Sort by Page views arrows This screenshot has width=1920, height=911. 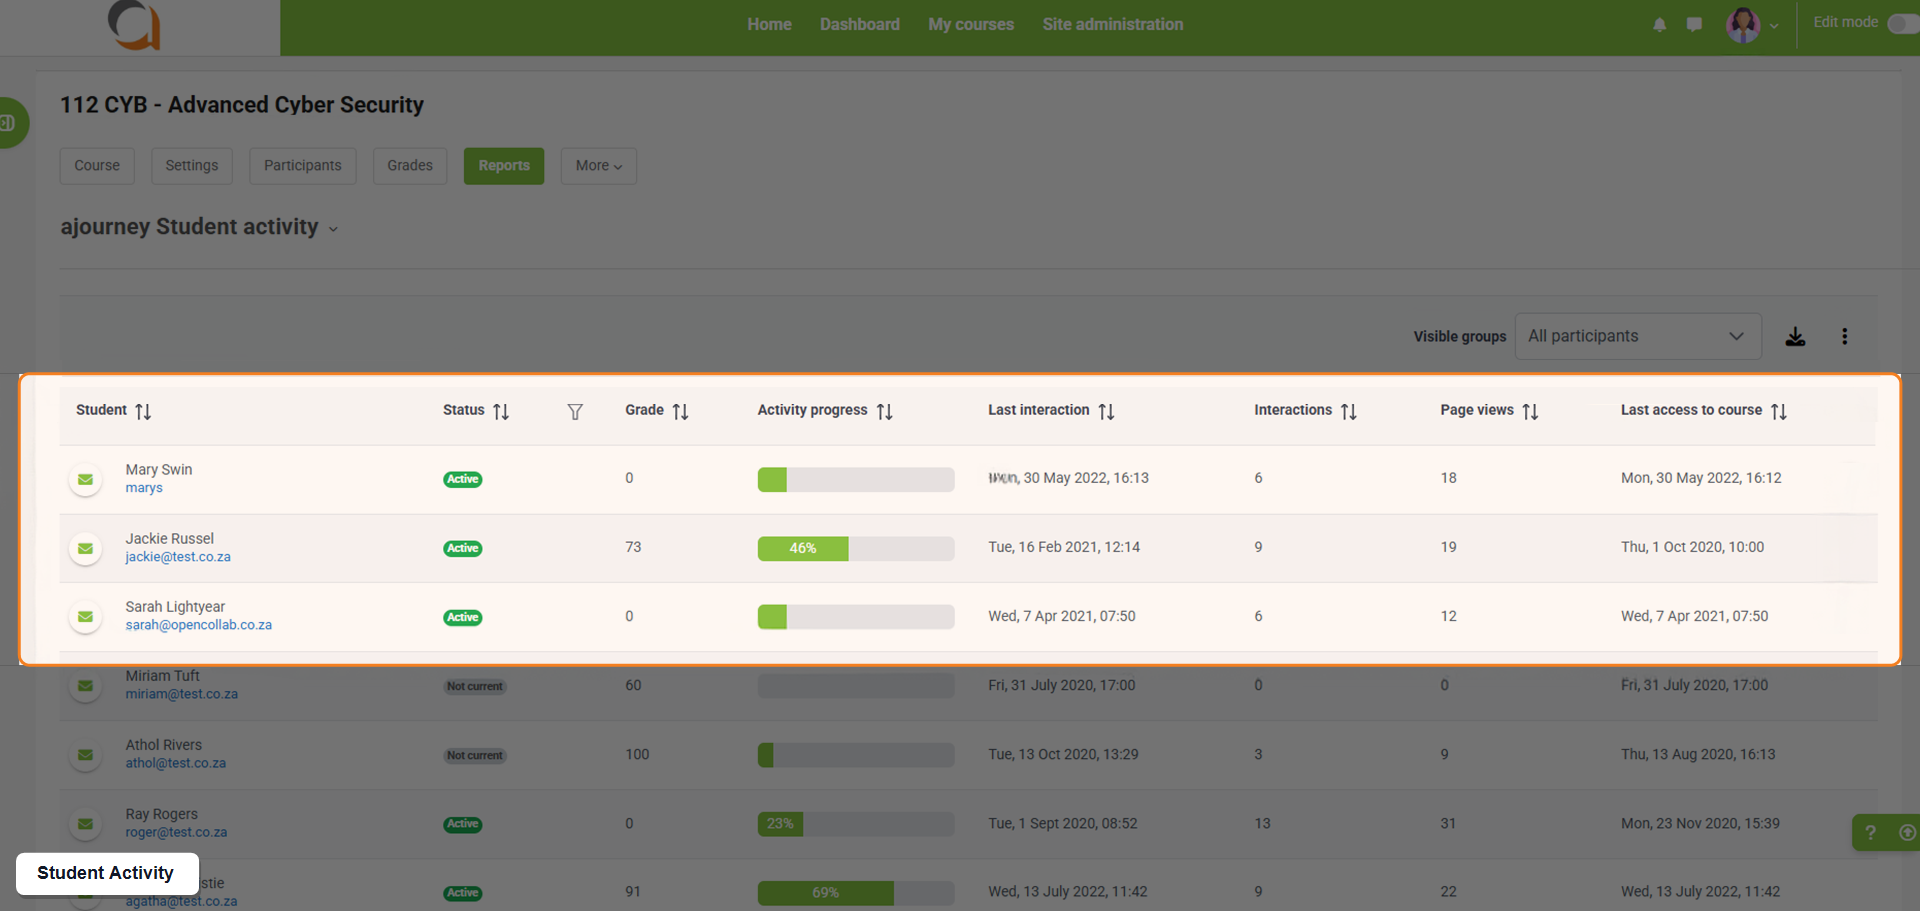click(1530, 412)
